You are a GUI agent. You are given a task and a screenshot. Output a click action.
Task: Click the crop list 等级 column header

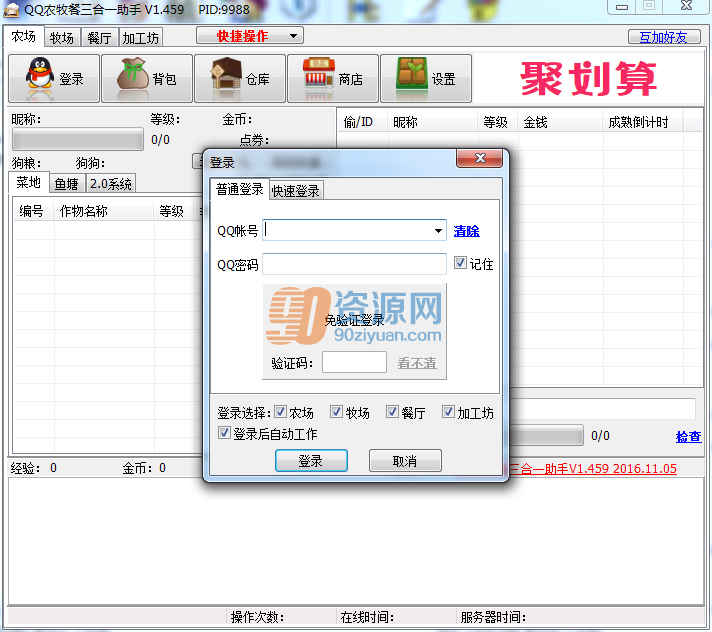pos(174,211)
